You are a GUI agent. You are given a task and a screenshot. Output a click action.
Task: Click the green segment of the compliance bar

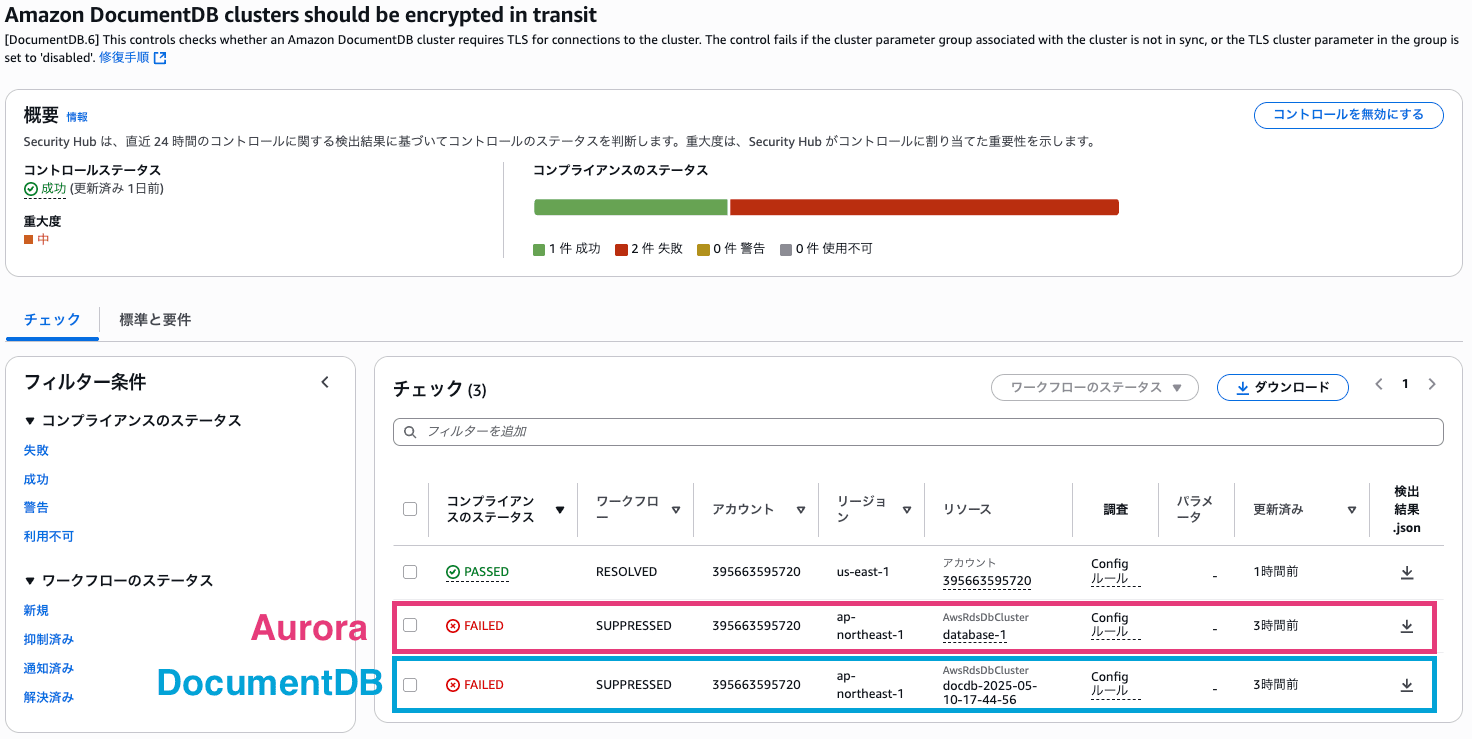tap(631, 207)
